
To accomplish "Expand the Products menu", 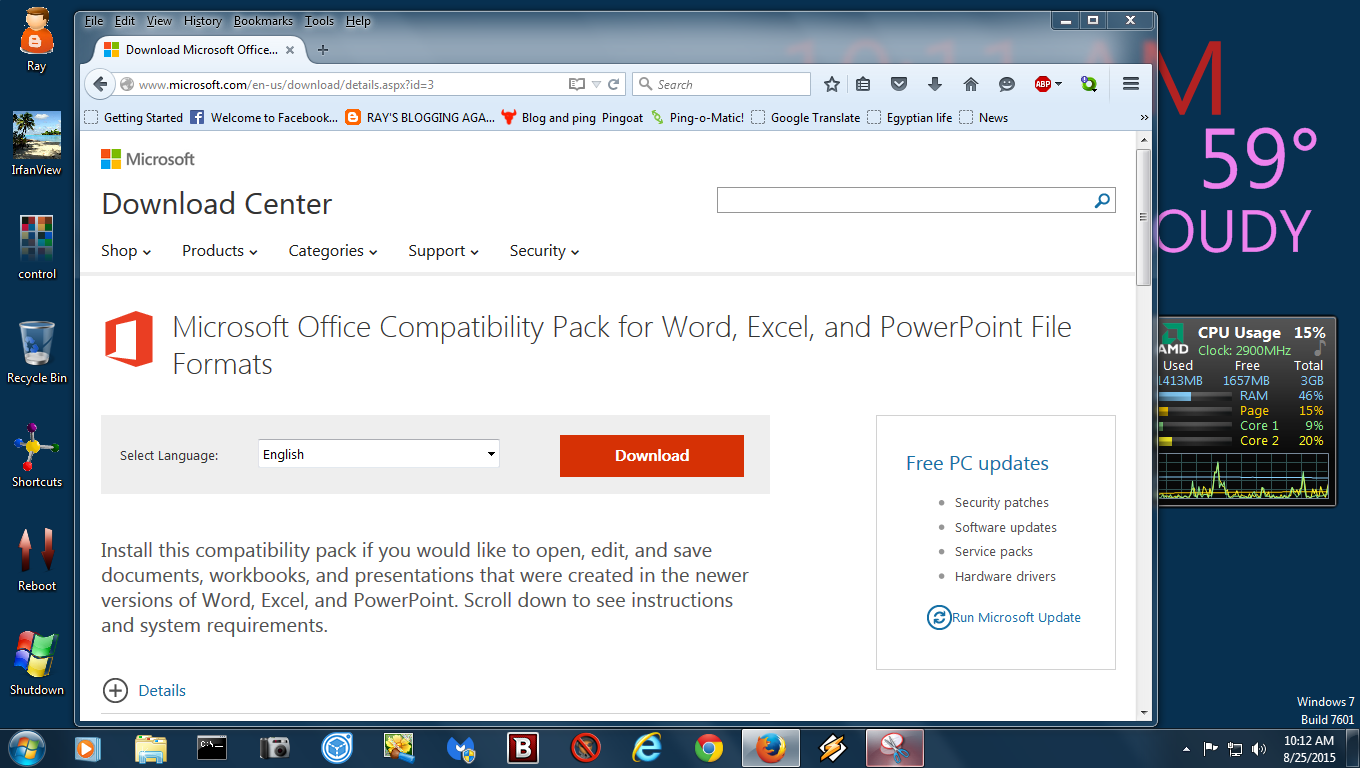I will [x=220, y=251].
